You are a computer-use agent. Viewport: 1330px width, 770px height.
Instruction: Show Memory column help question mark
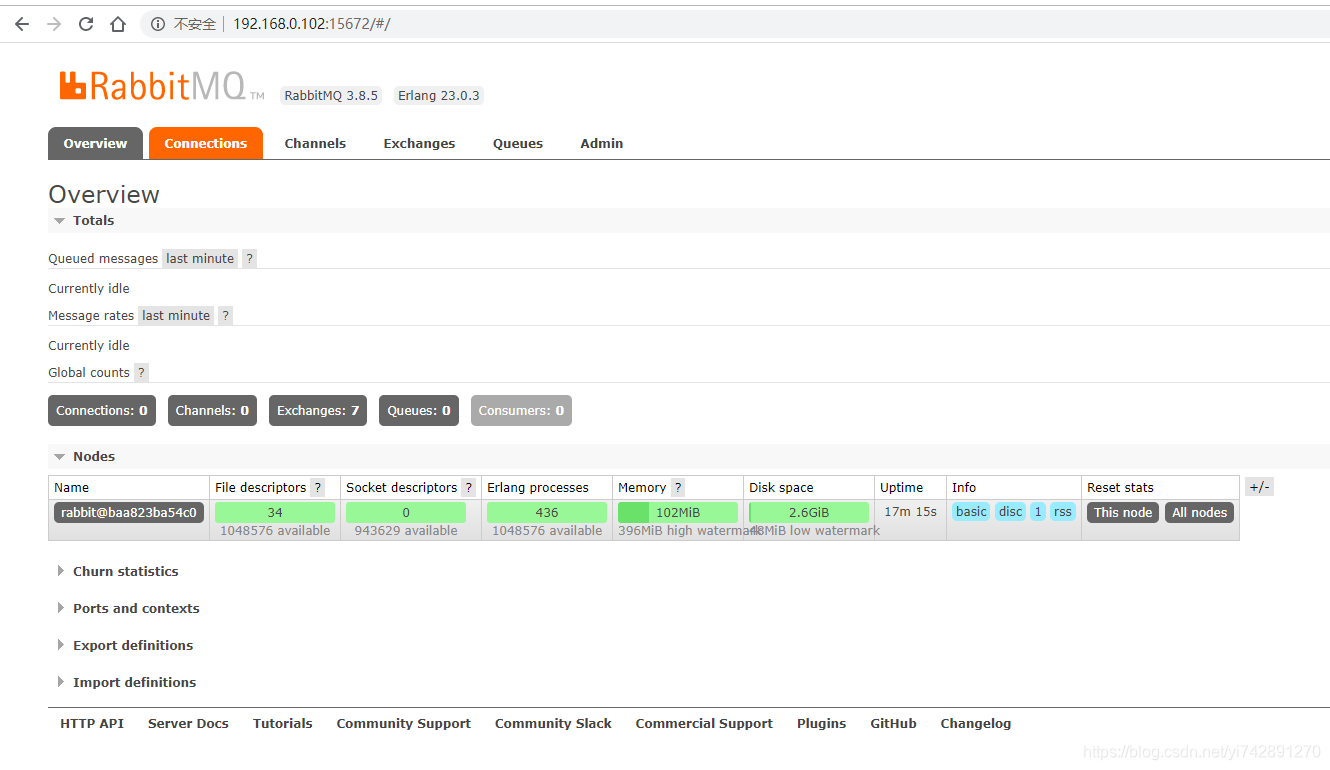(x=677, y=487)
